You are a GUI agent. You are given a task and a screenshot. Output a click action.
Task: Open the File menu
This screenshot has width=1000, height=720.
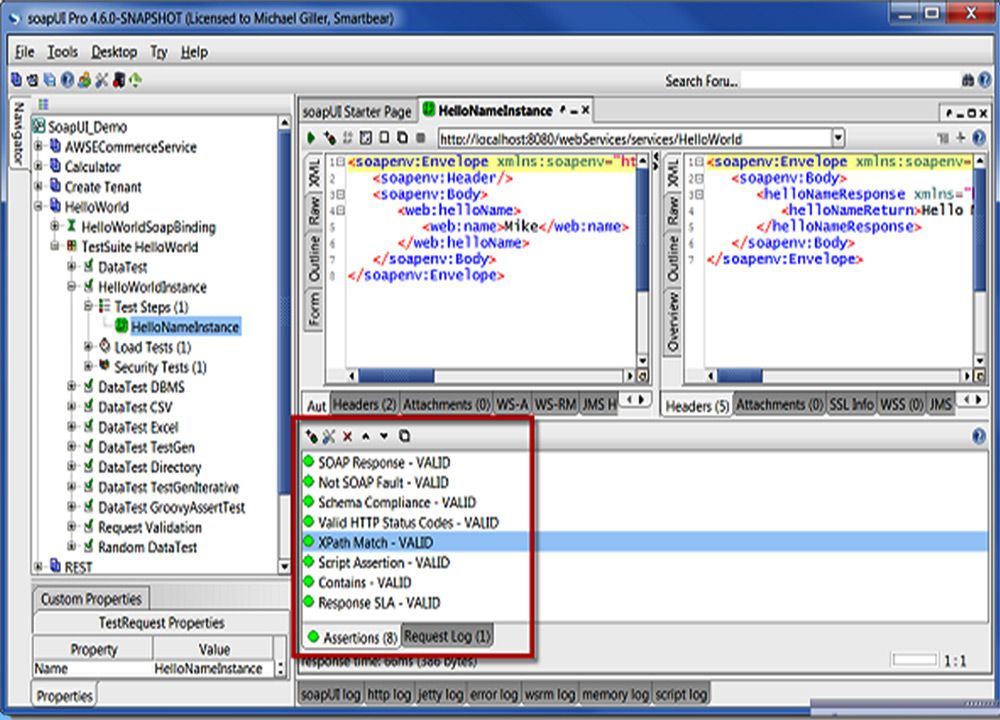tap(24, 52)
